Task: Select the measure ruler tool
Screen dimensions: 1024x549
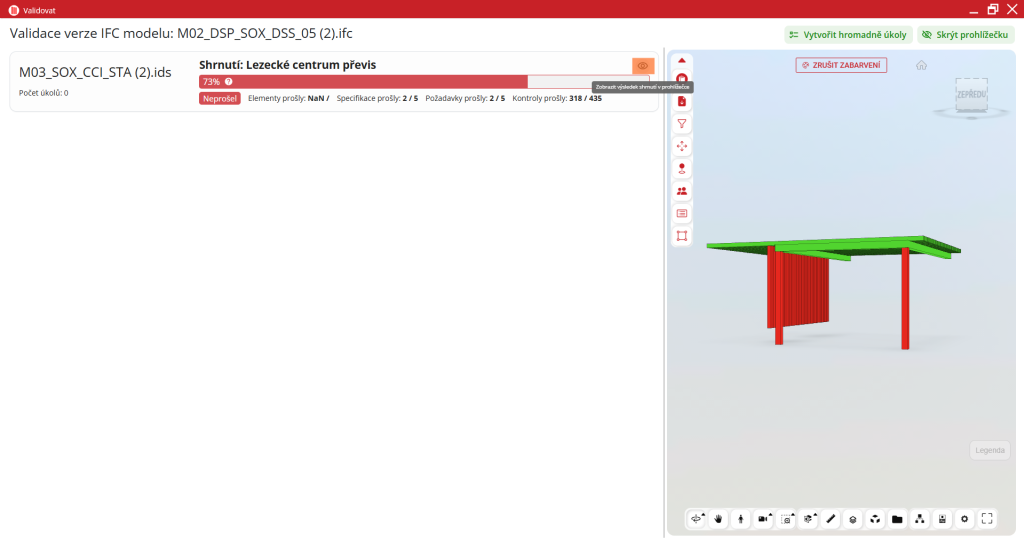Action: coord(830,519)
